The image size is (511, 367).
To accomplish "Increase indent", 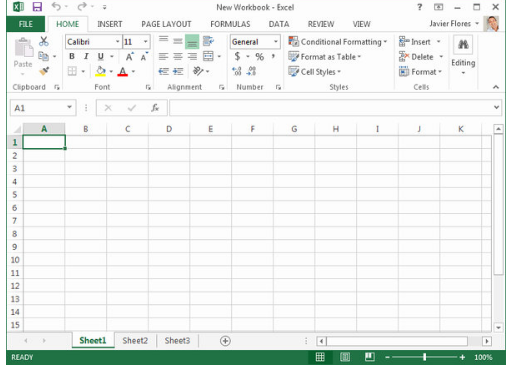I will (178, 71).
